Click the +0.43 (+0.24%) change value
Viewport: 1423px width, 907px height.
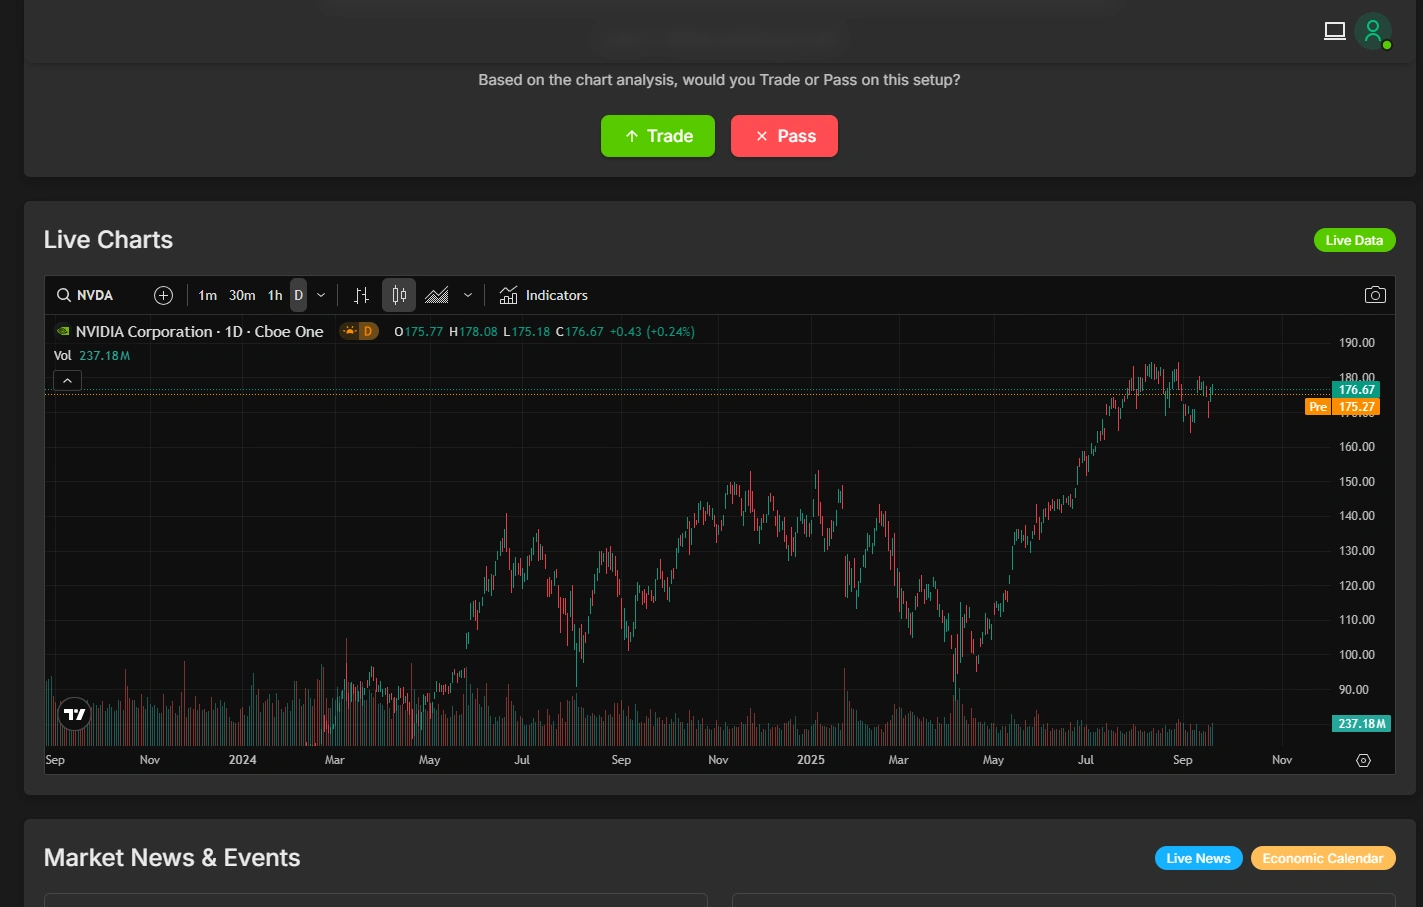pyautogui.click(x=652, y=332)
